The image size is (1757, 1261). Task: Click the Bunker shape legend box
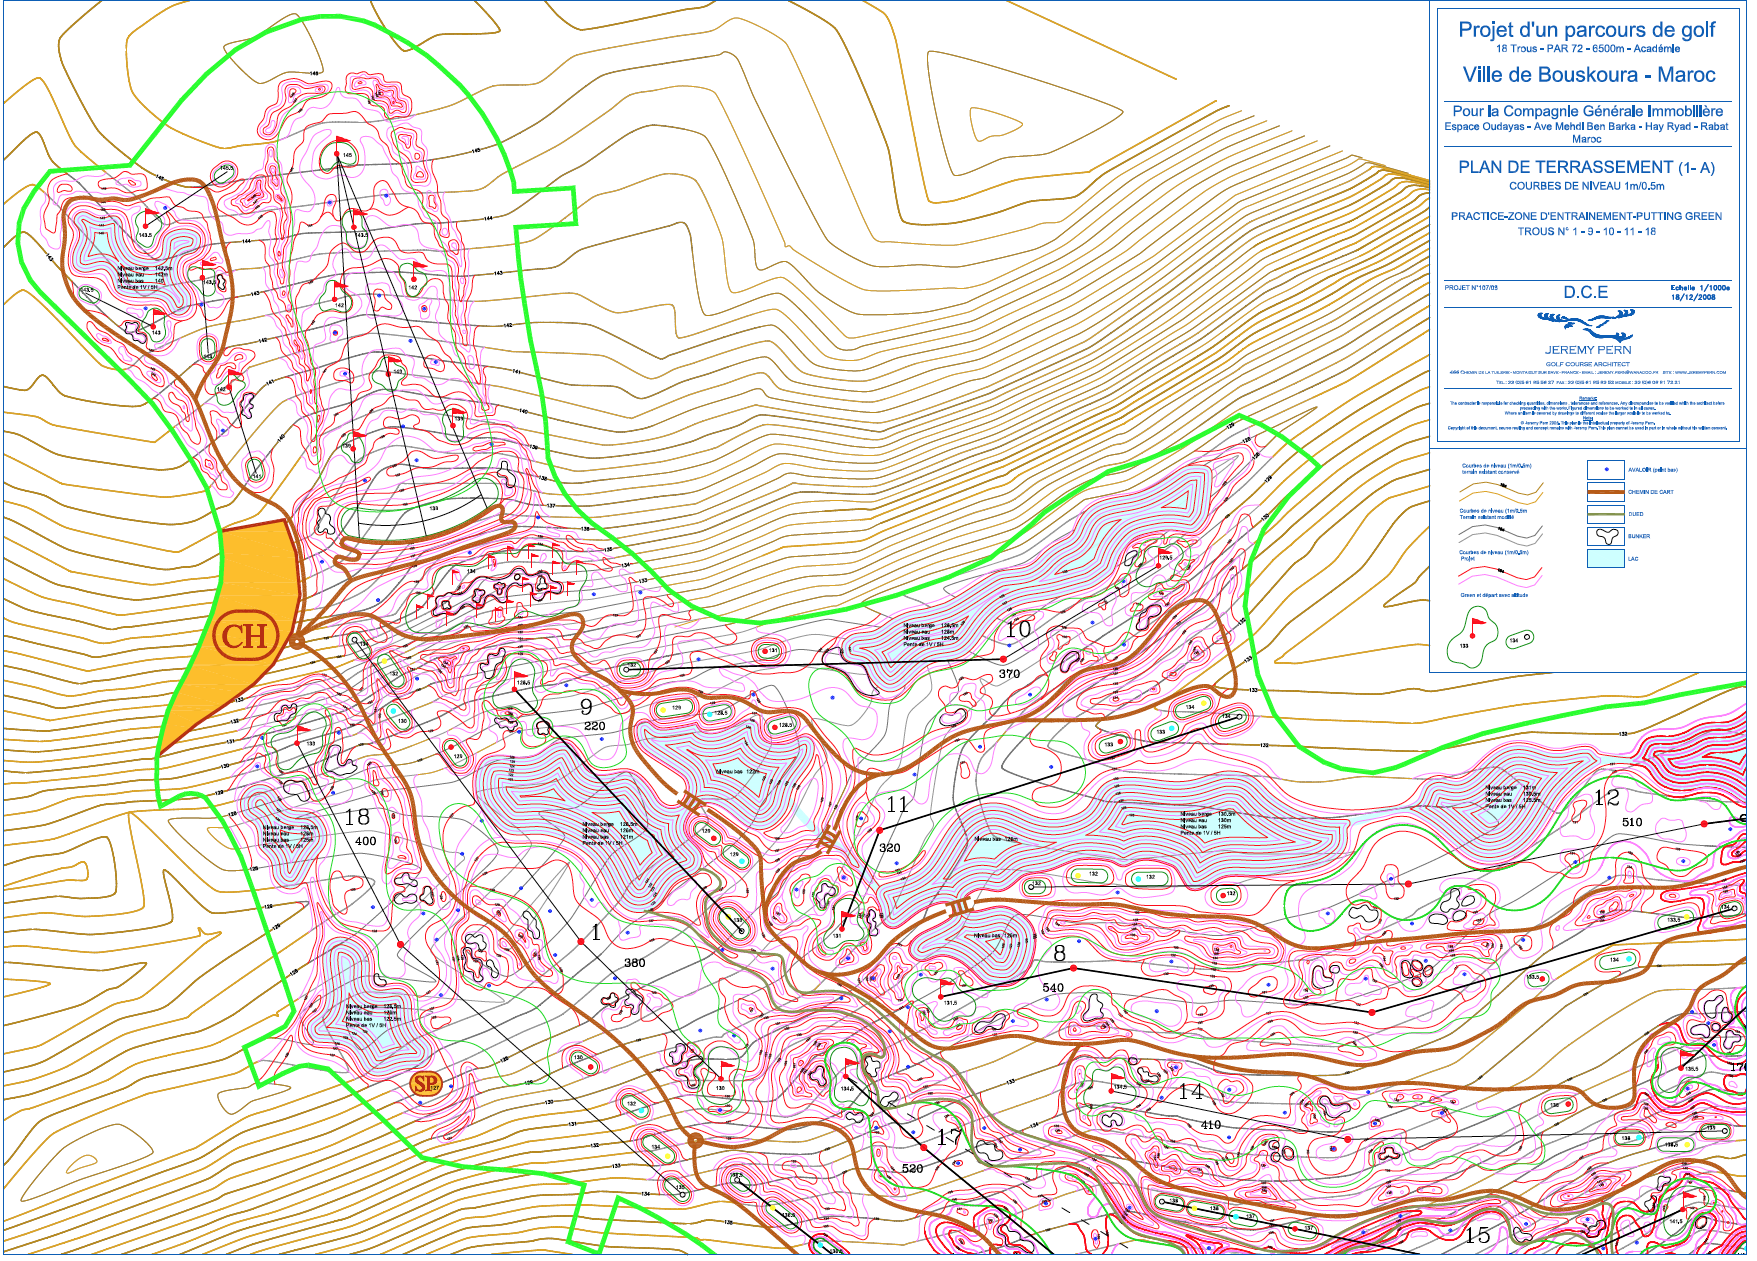[1605, 536]
